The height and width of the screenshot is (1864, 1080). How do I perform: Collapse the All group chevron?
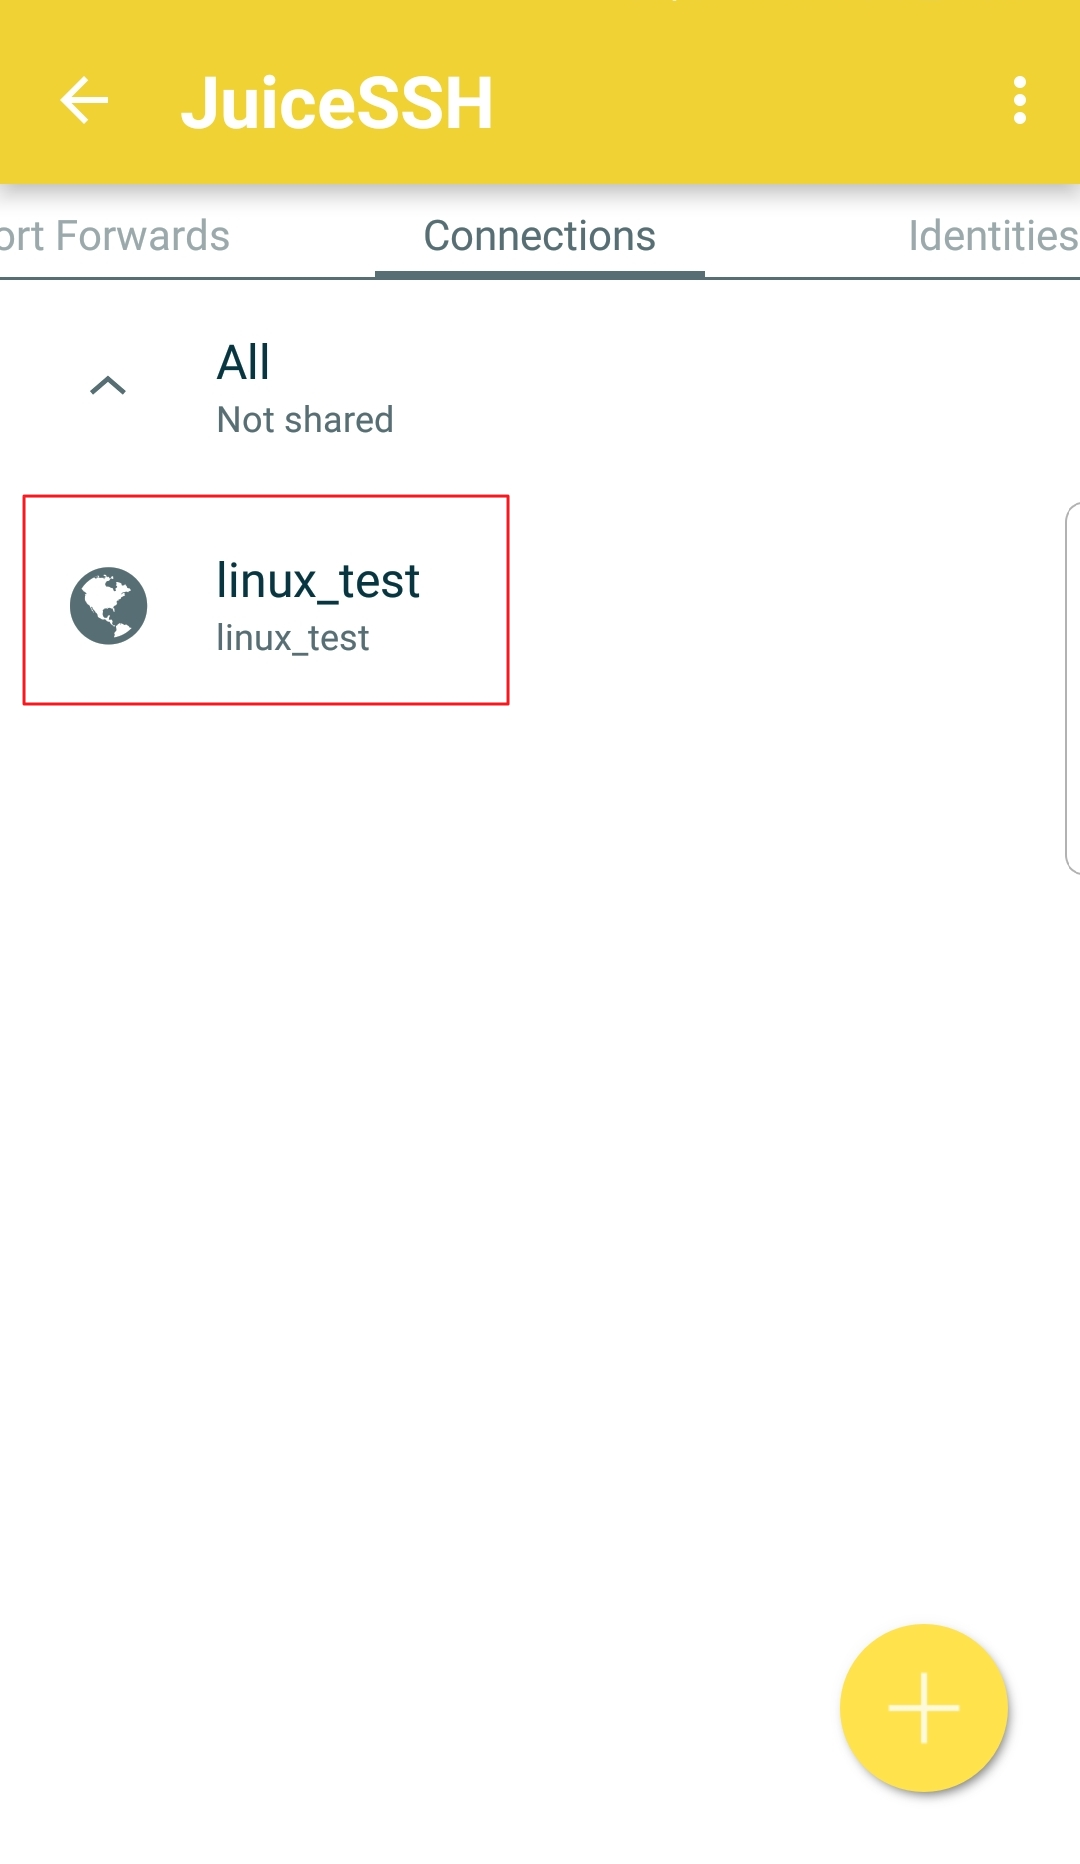[108, 386]
